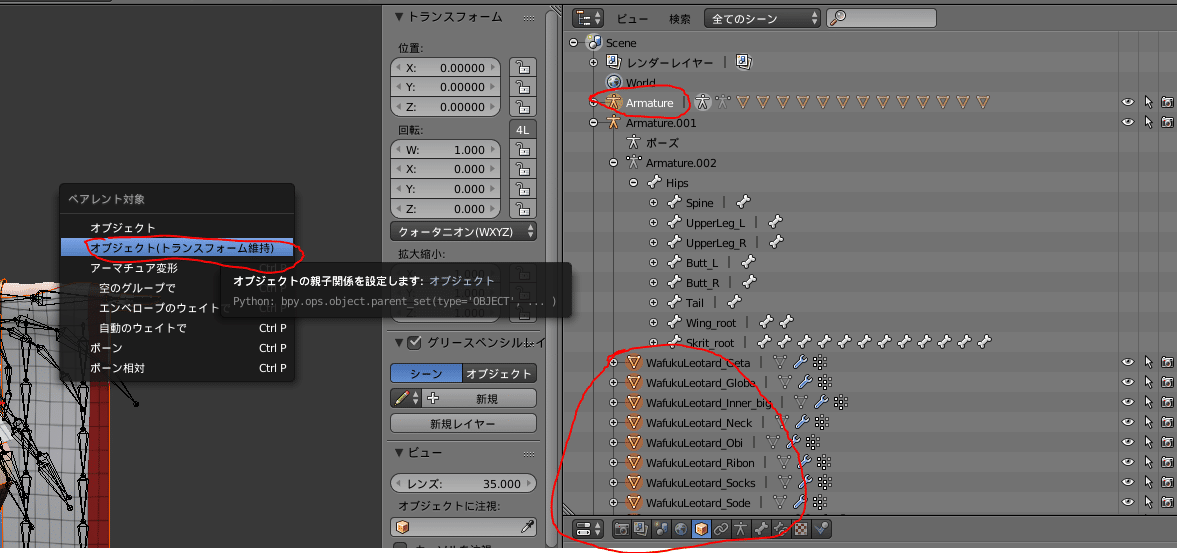The height and width of the screenshot is (553, 1177).
Task: Click the mesh data icon on WafukuLeotard_Obi
Action: tap(773, 443)
